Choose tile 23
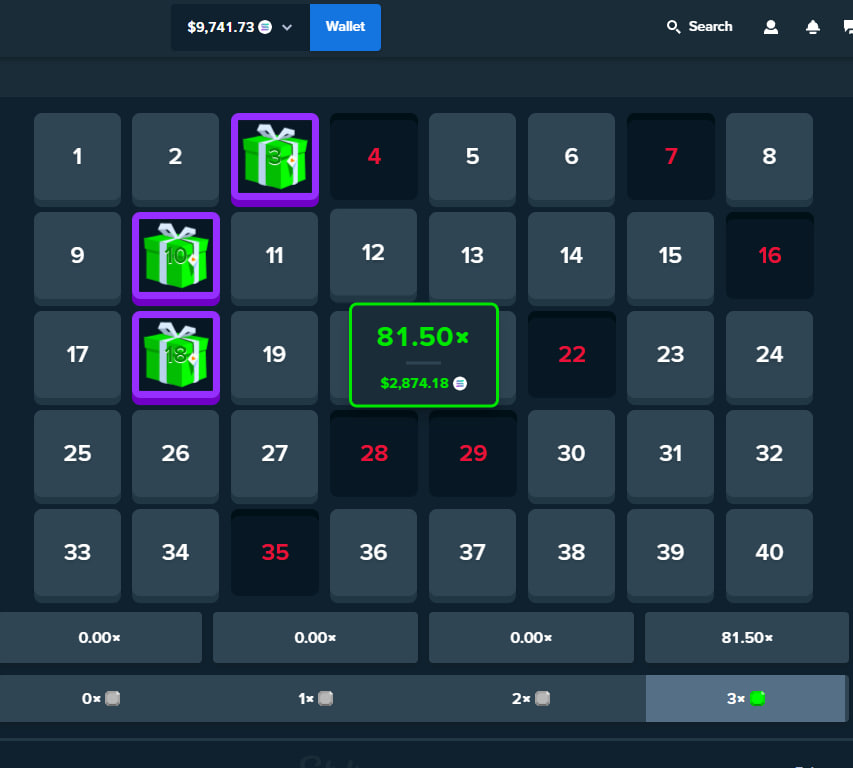 [670, 355]
